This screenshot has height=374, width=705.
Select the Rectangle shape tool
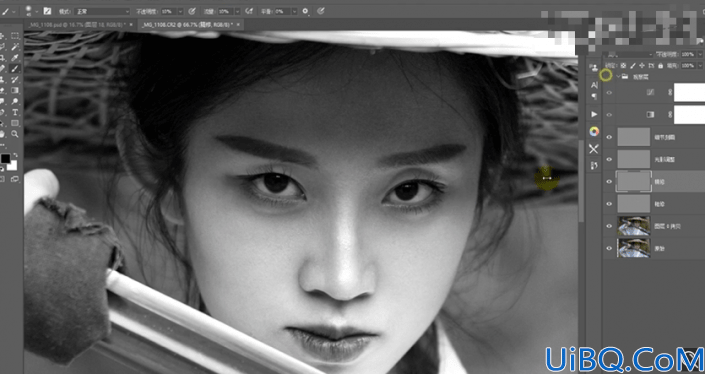15,123
